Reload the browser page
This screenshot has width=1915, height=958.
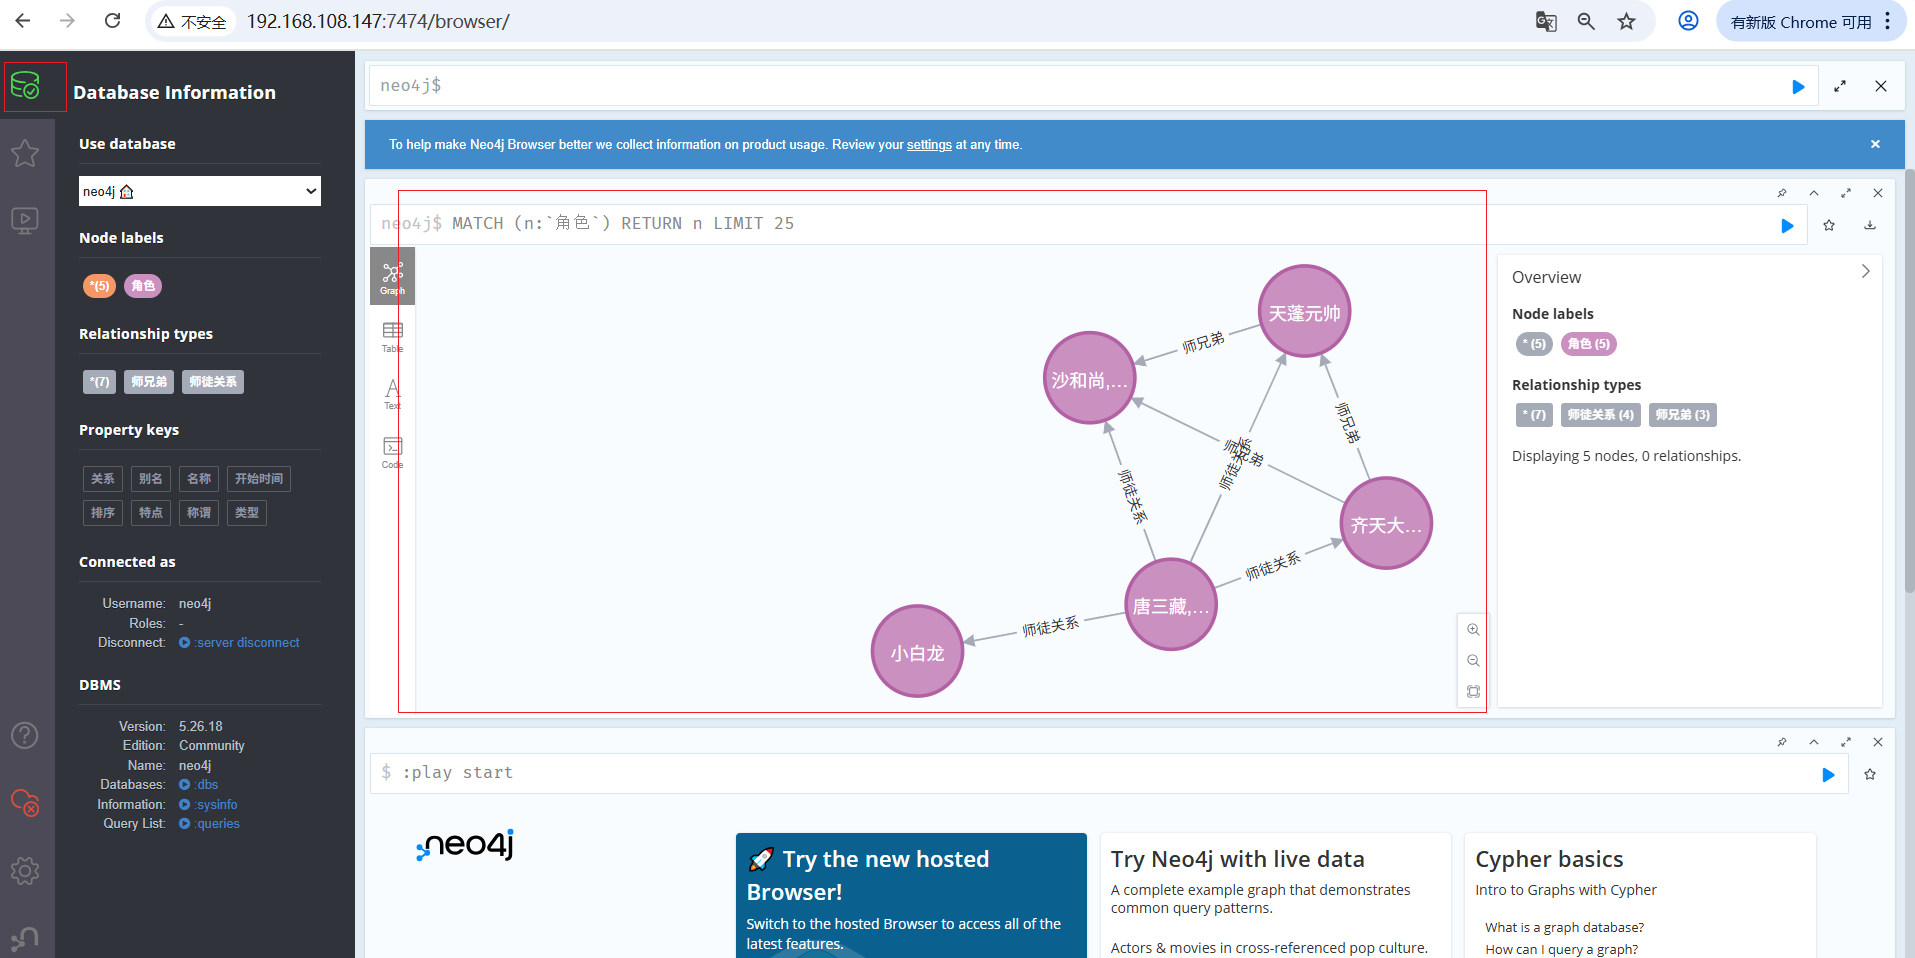pyautogui.click(x=113, y=21)
